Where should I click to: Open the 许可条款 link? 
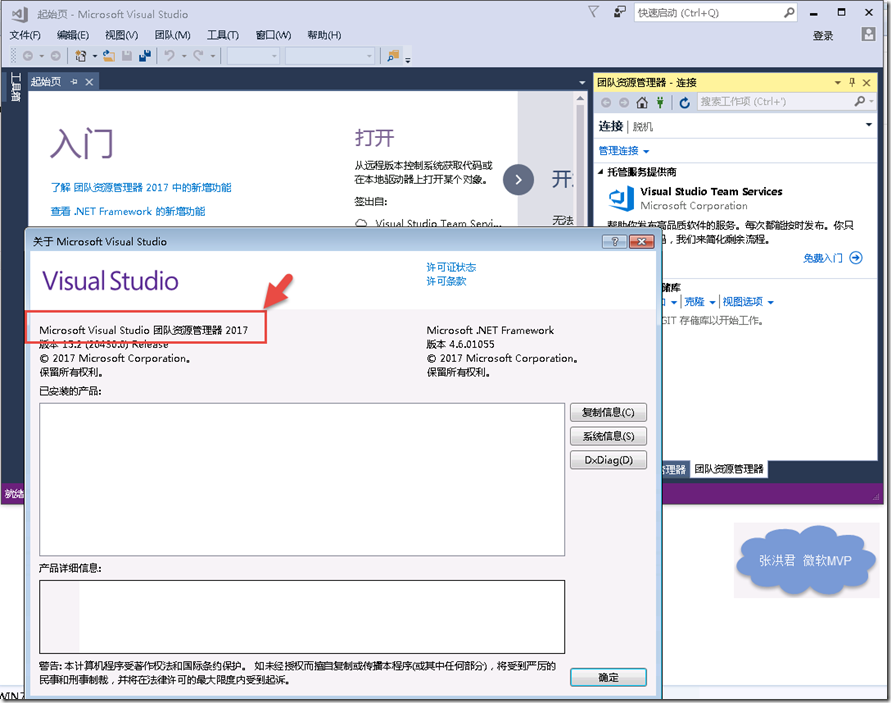click(446, 281)
